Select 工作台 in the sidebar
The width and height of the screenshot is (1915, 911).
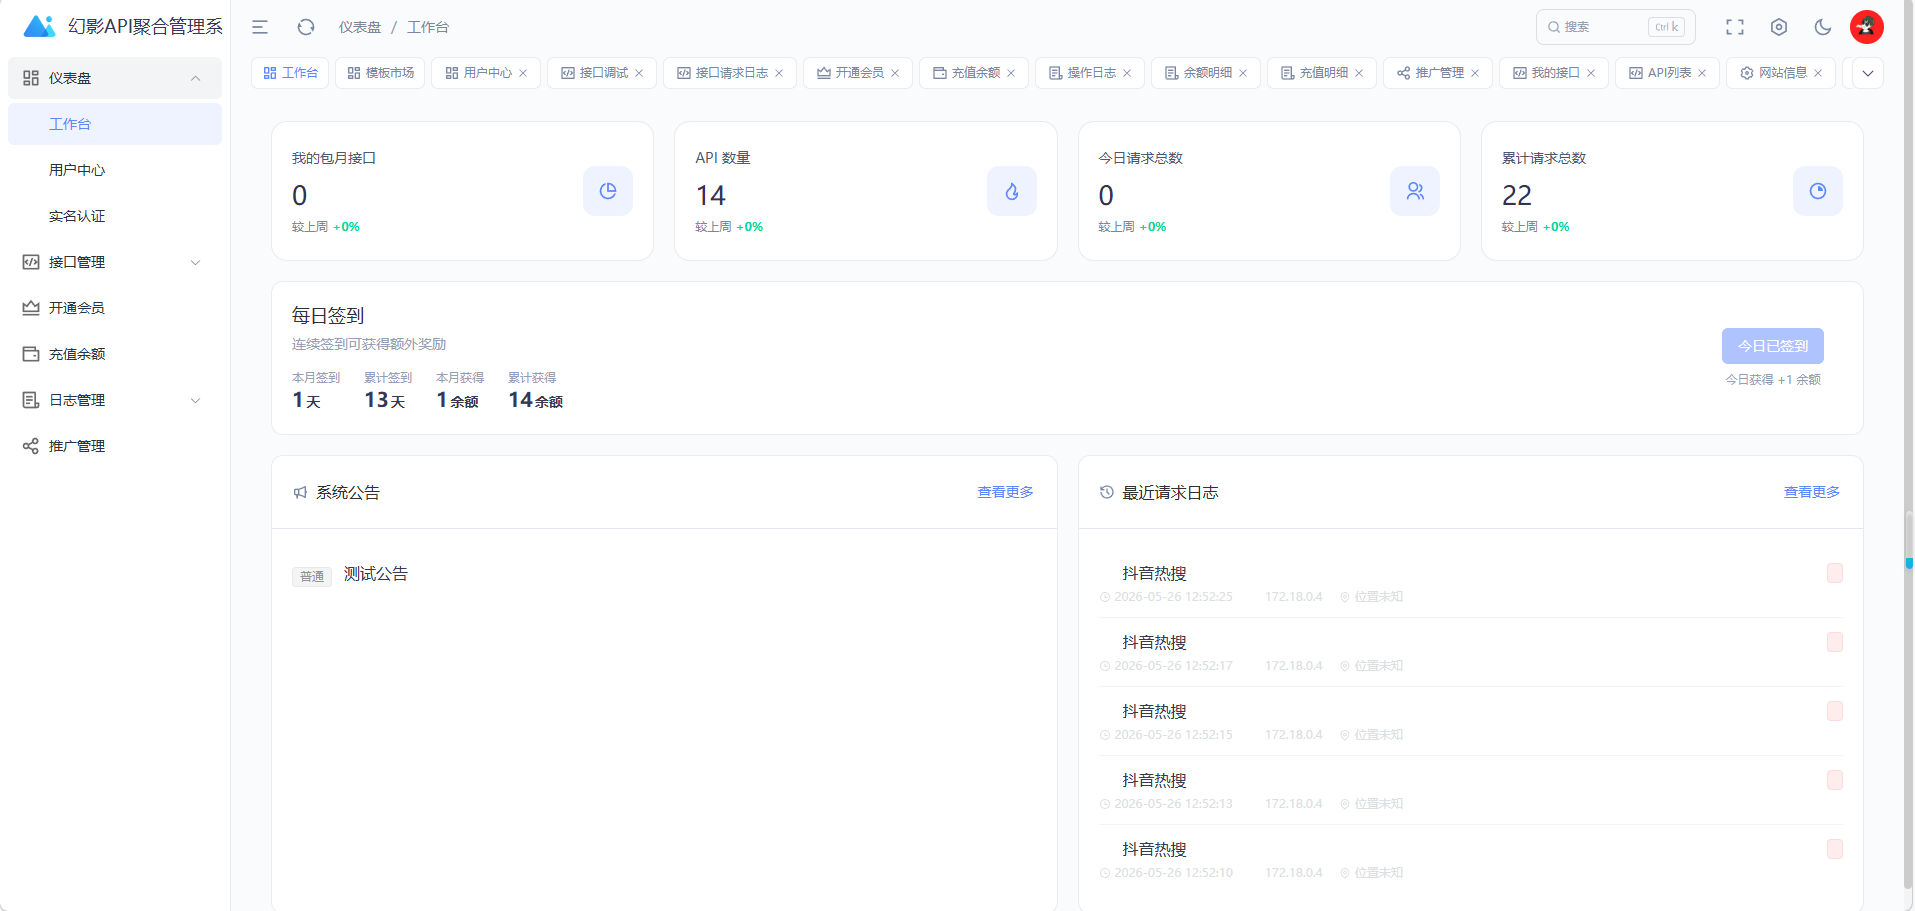point(115,124)
